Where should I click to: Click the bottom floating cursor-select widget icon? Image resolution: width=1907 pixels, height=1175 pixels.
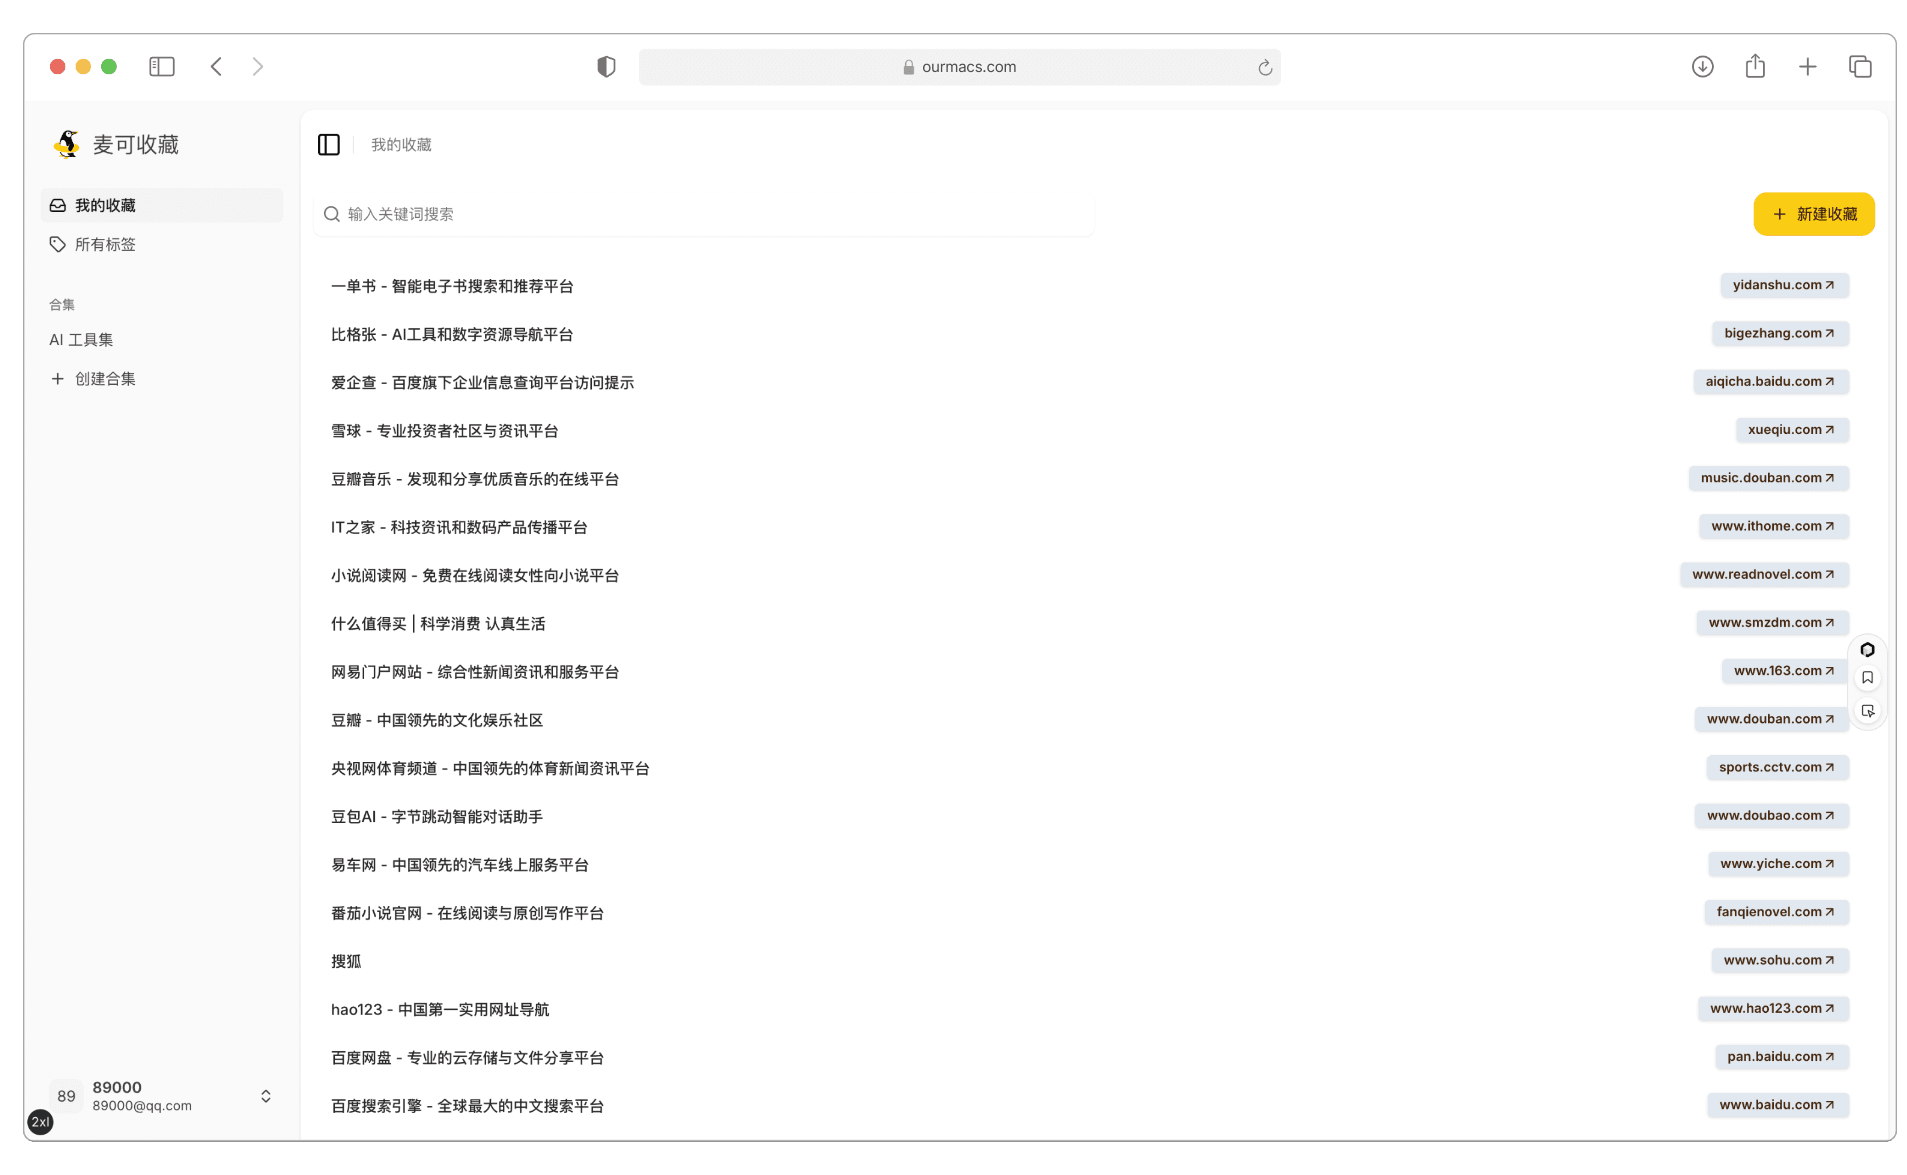tap(1867, 711)
